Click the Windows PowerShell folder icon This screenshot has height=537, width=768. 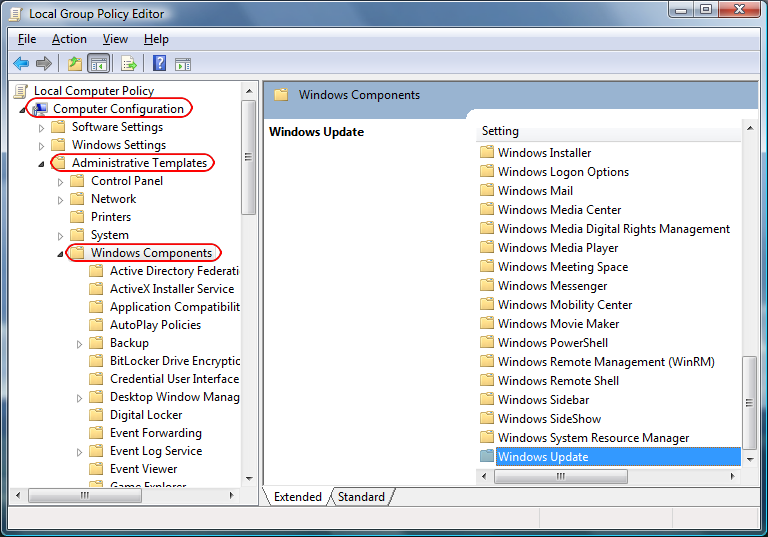(x=487, y=342)
